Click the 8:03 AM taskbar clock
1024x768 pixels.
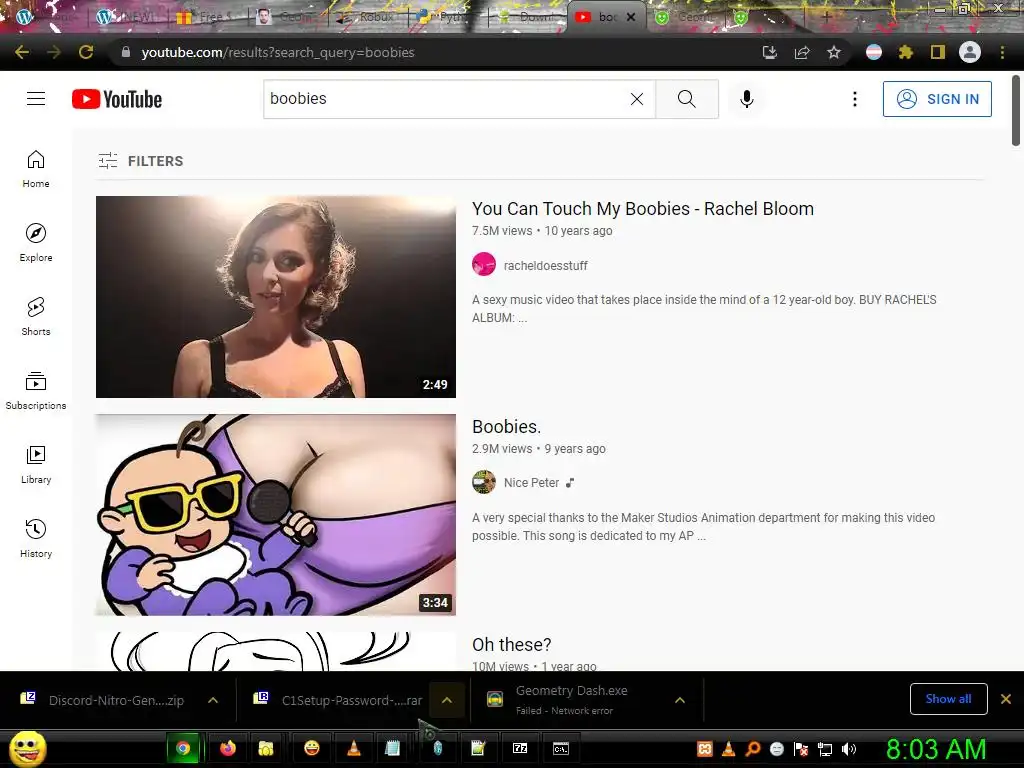click(936, 749)
